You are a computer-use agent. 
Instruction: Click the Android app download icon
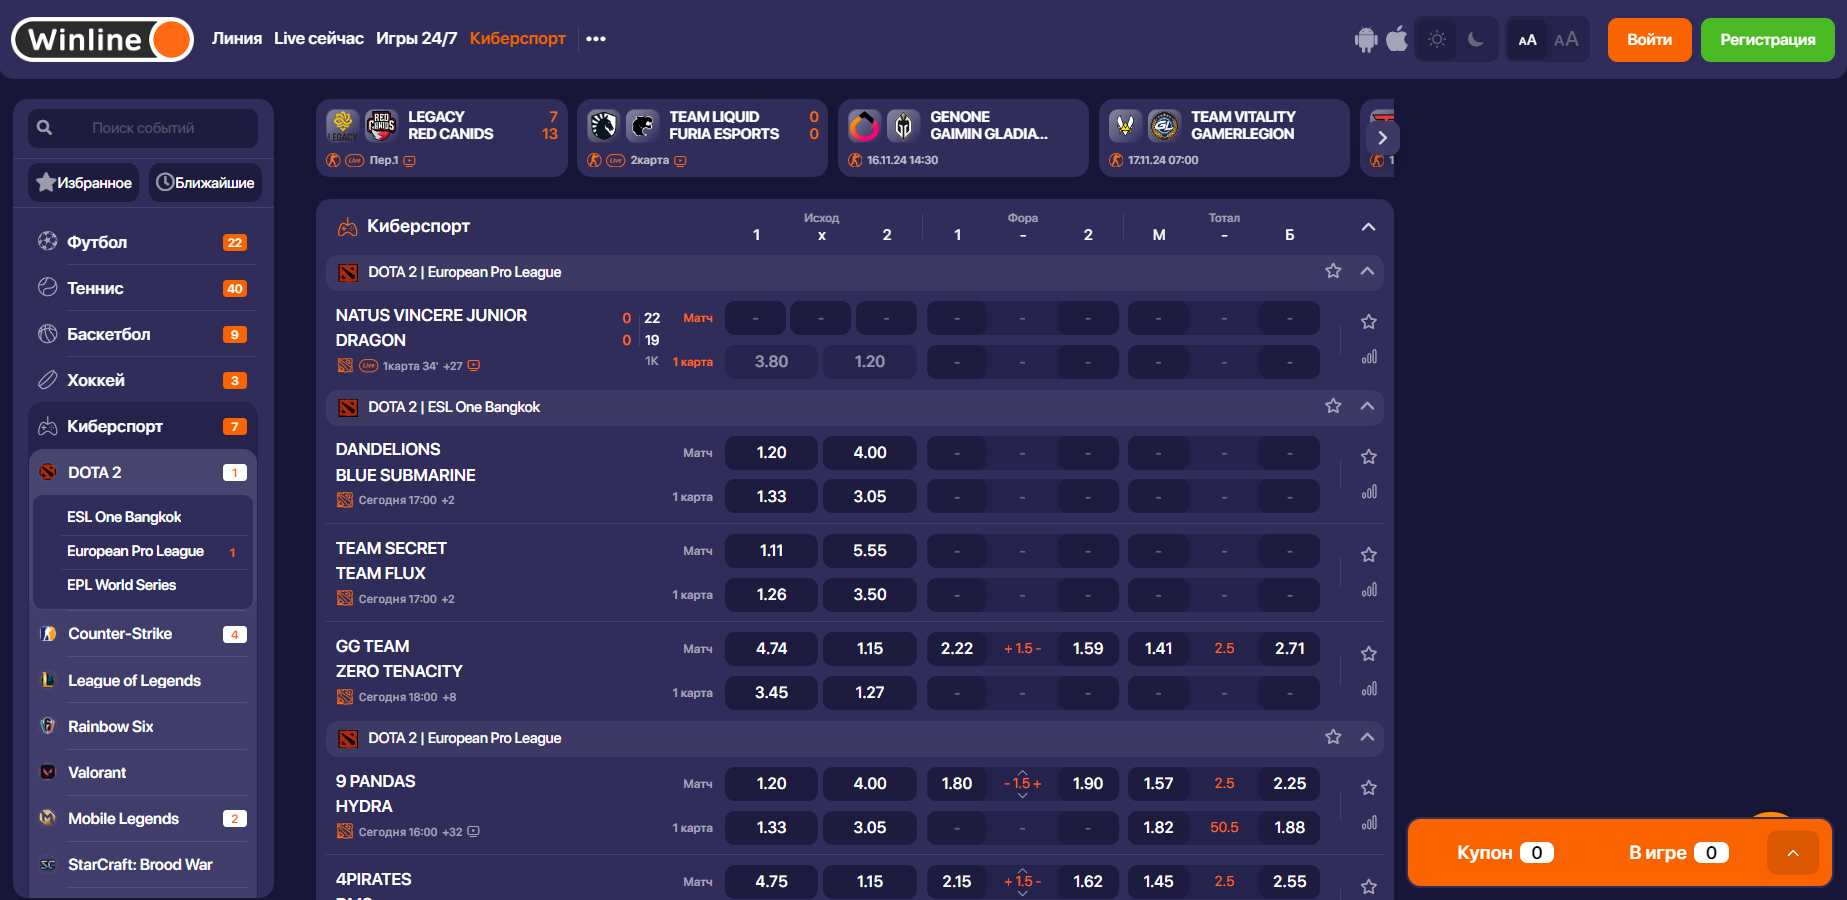coord(1365,40)
